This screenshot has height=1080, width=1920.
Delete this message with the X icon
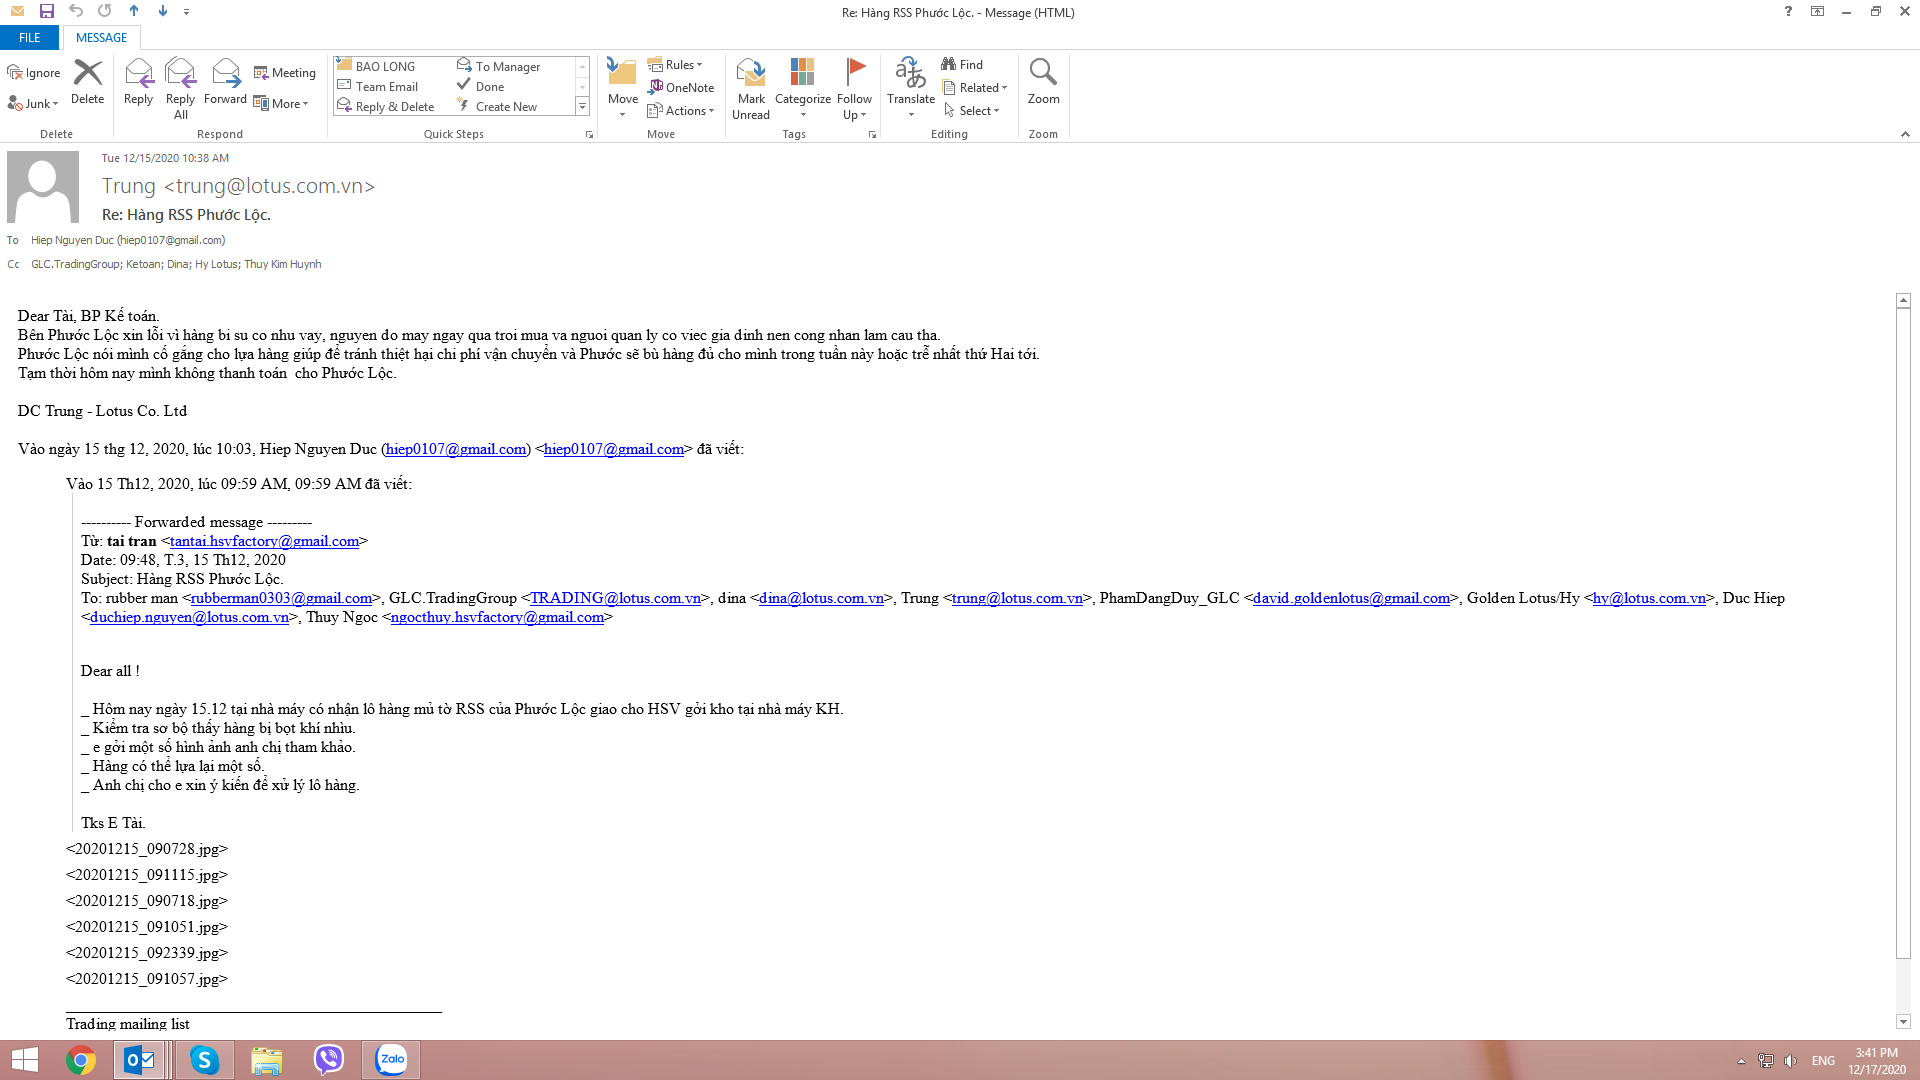(88, 82)
